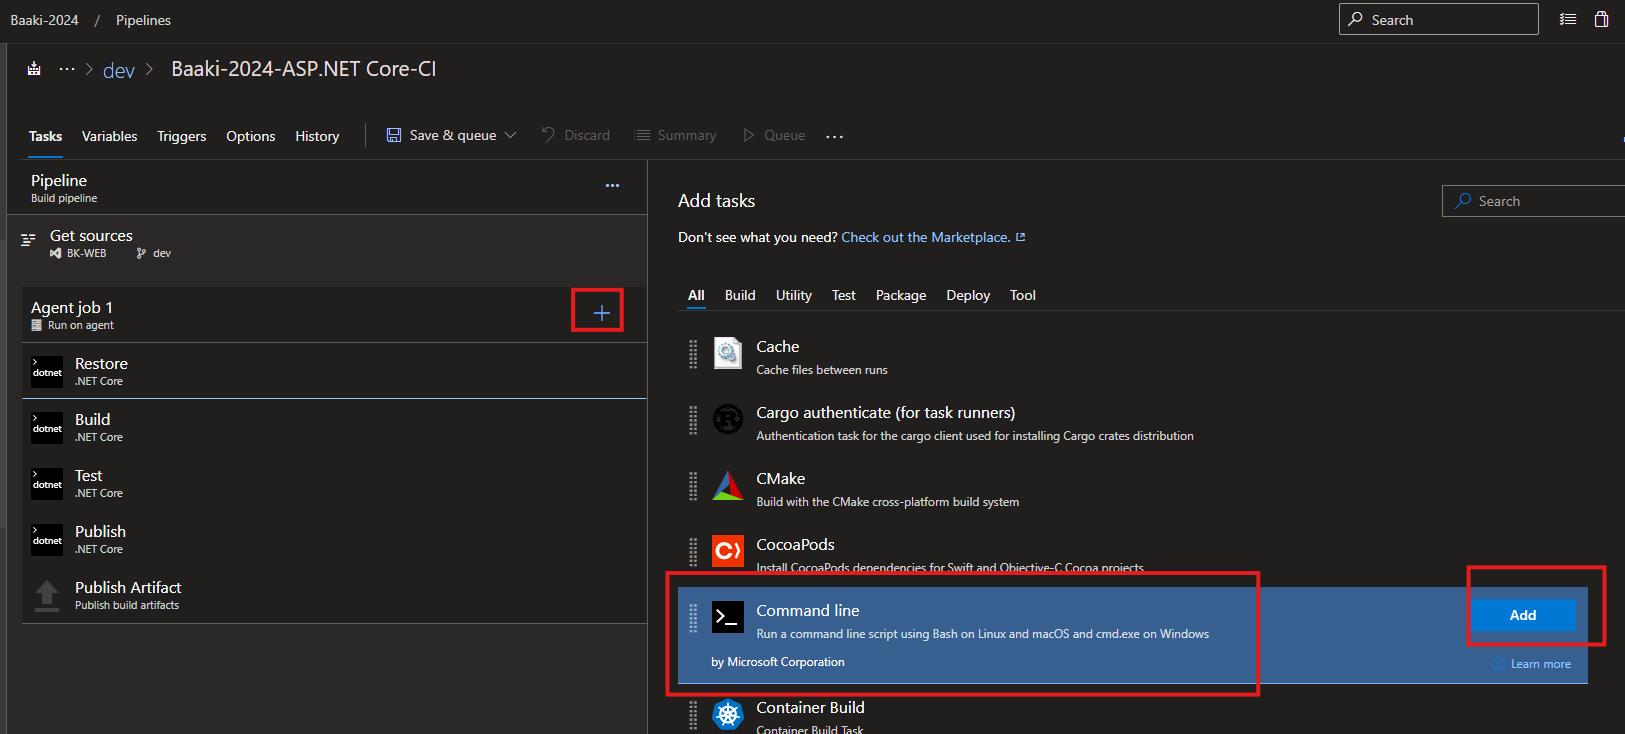Focus the Add tasks Search field
This screenshot has width=1625, height=734.
[x=1533, y=201]
